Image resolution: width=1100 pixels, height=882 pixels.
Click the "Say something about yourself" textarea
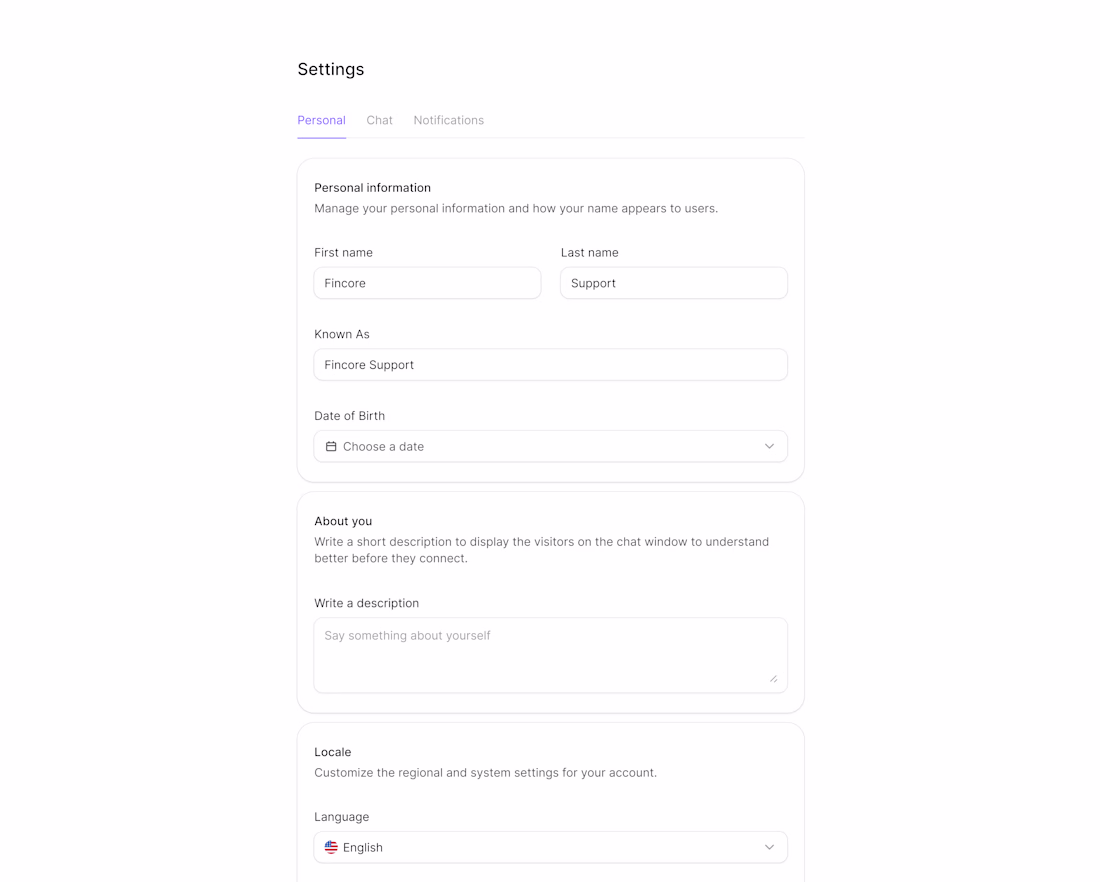click(550, 655)
